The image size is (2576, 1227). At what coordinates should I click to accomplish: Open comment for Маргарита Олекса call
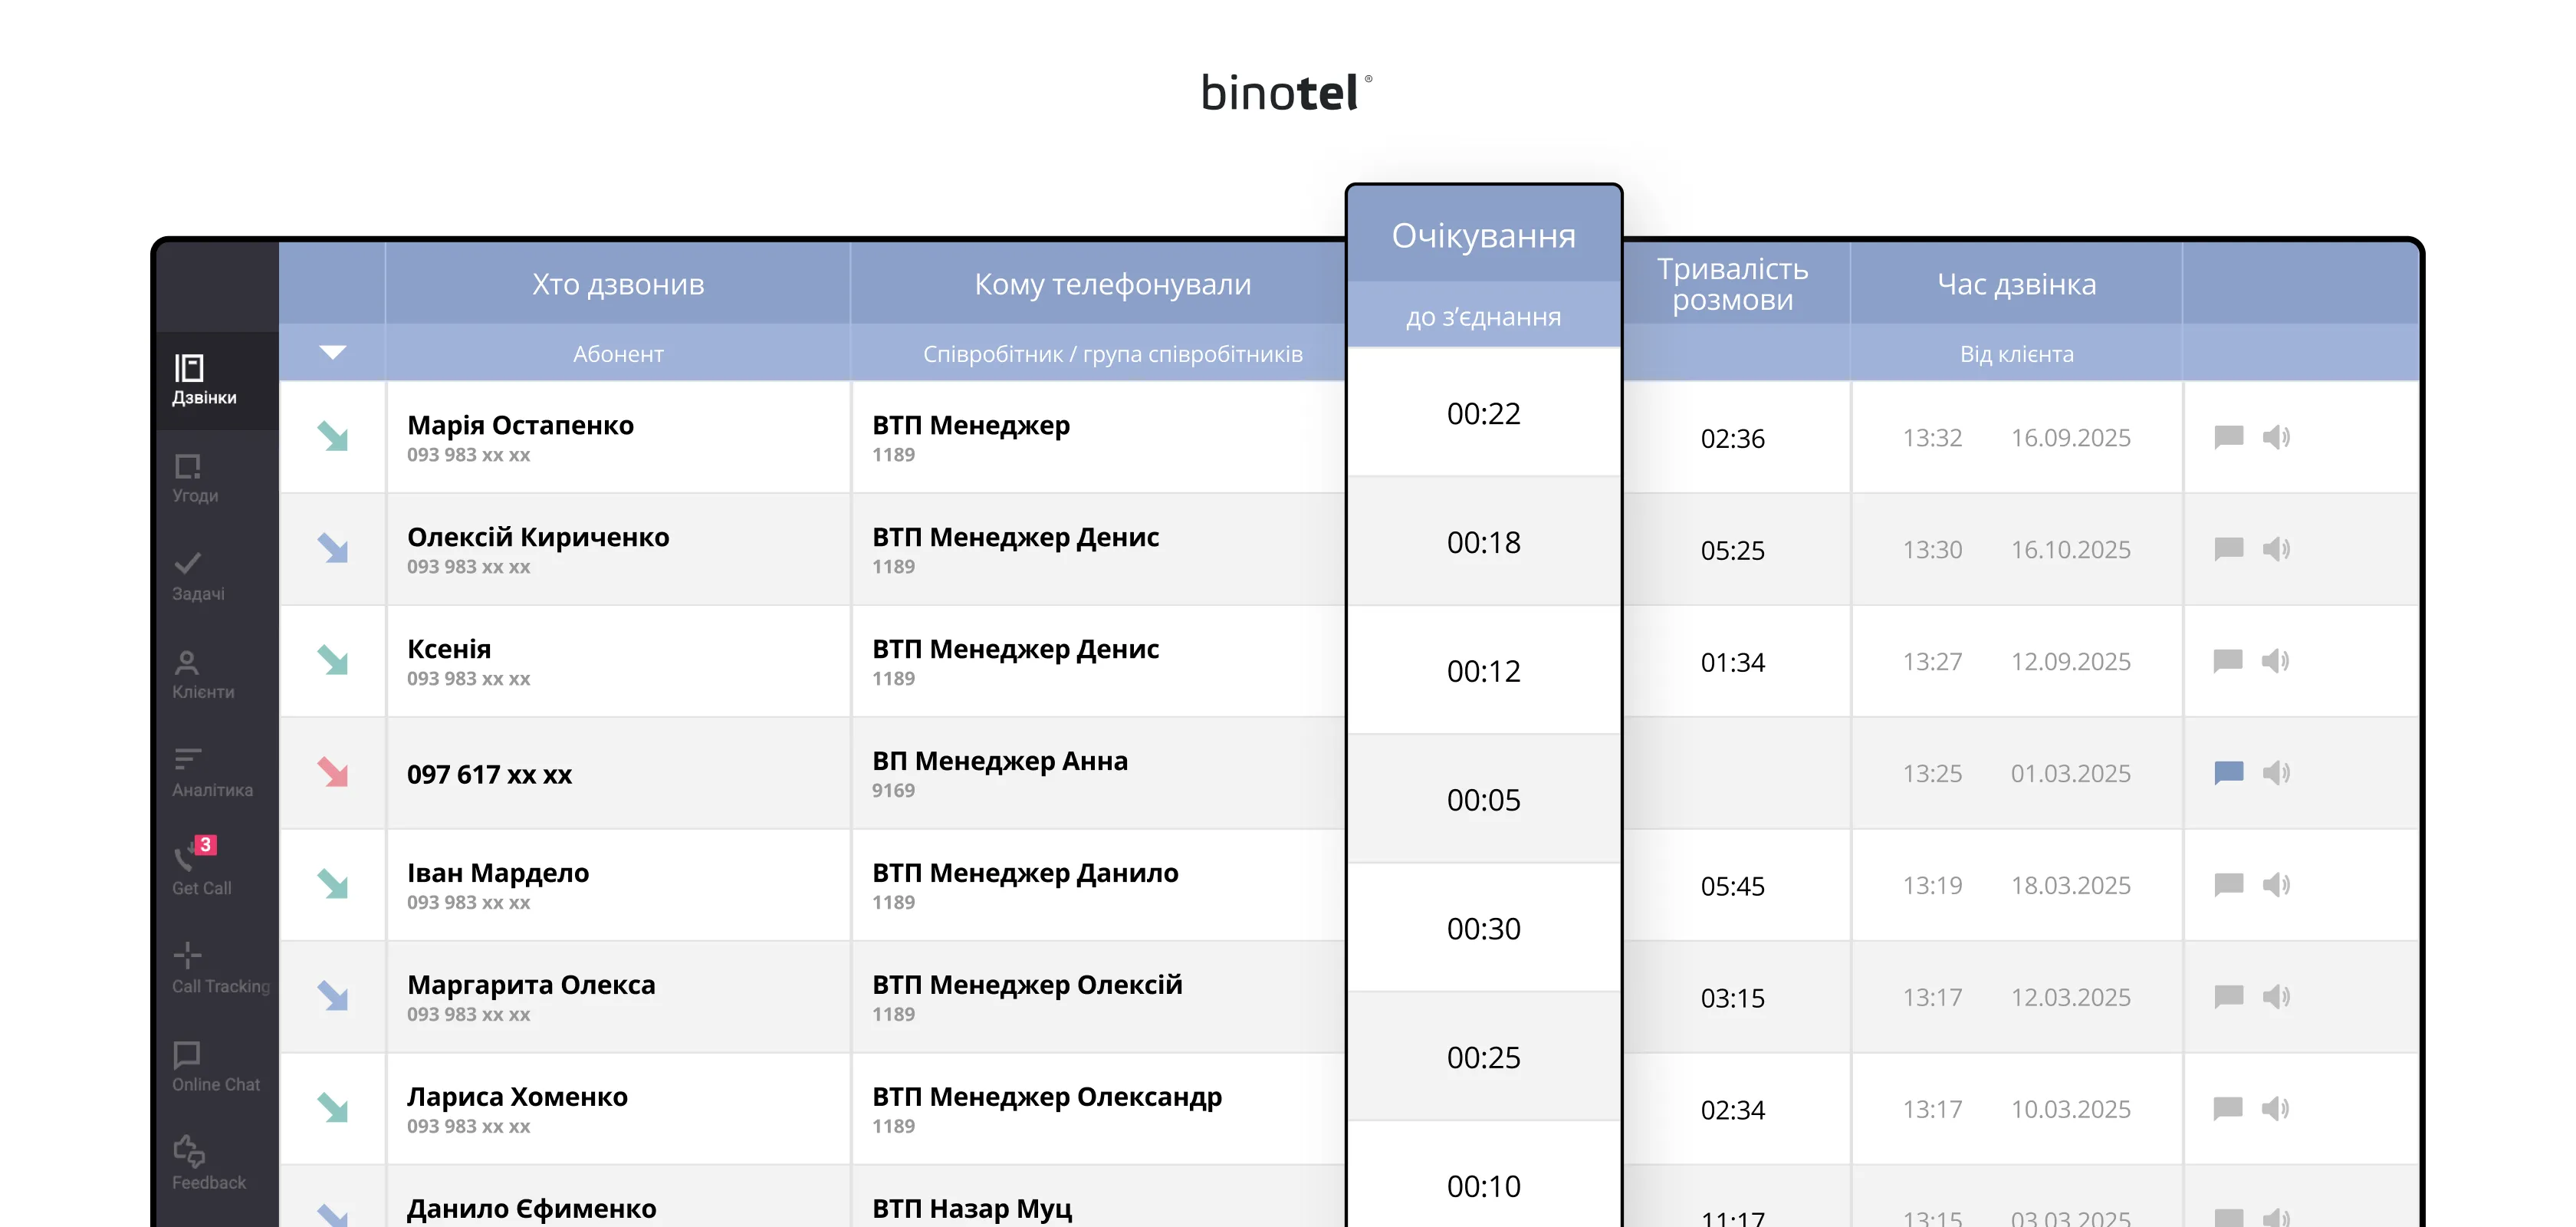pos(2229,997)
